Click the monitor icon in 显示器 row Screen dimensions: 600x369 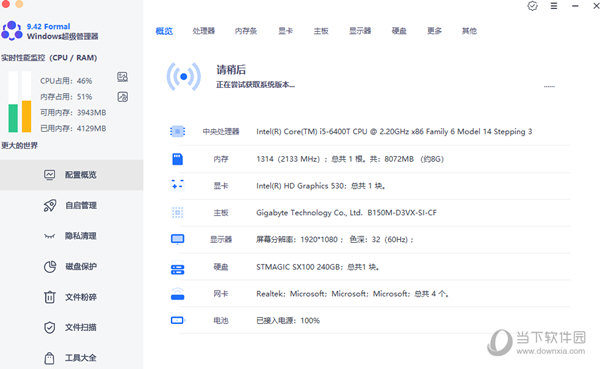[178, 240]
